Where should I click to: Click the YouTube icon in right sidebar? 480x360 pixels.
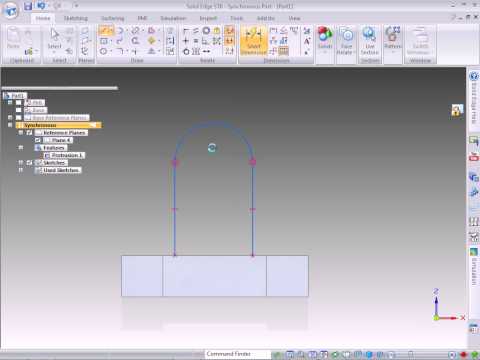474,156
